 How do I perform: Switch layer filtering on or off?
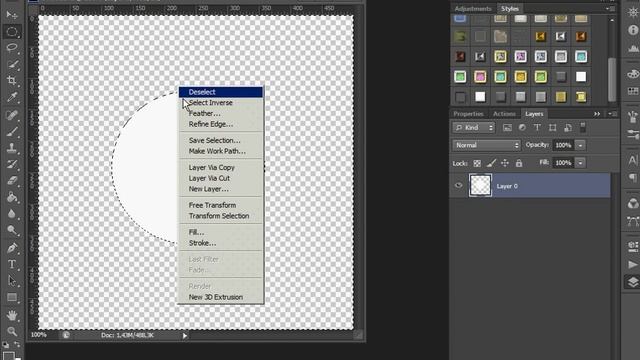pos(583,127)
